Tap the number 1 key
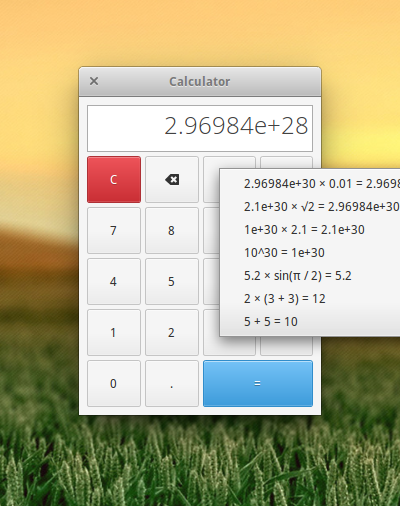 (x=114, y=332)
